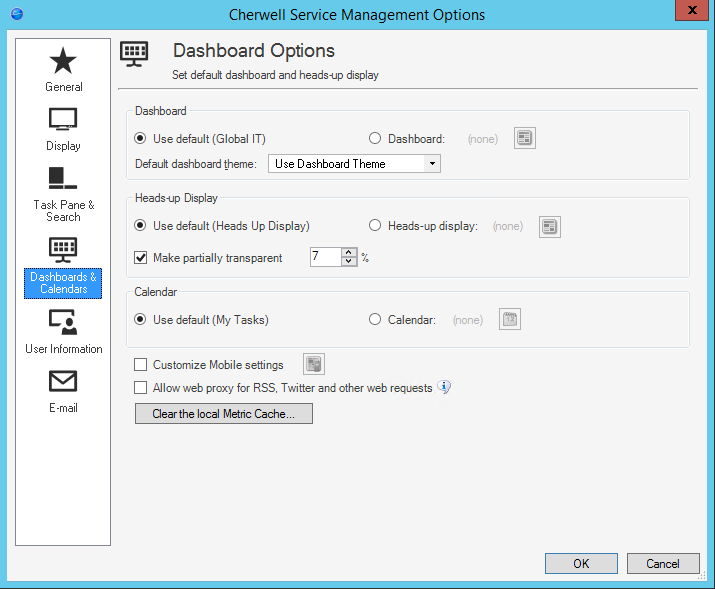Click the web proxy info icon
The width and height of the screenshot is (715, 589).
tap(445, 387)
